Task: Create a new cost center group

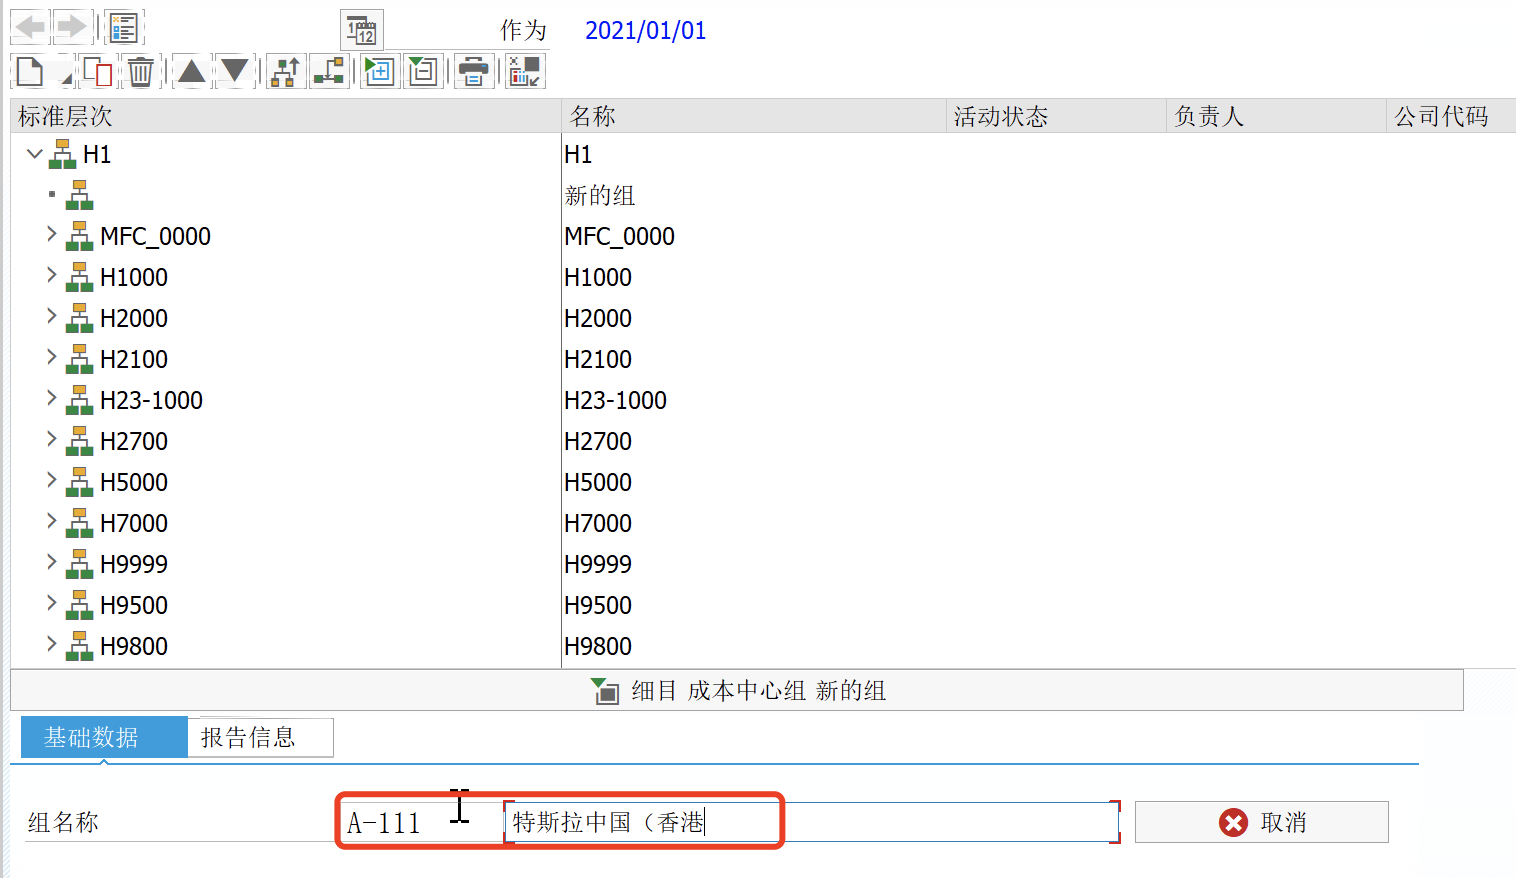Action: (x=30, y=71)
